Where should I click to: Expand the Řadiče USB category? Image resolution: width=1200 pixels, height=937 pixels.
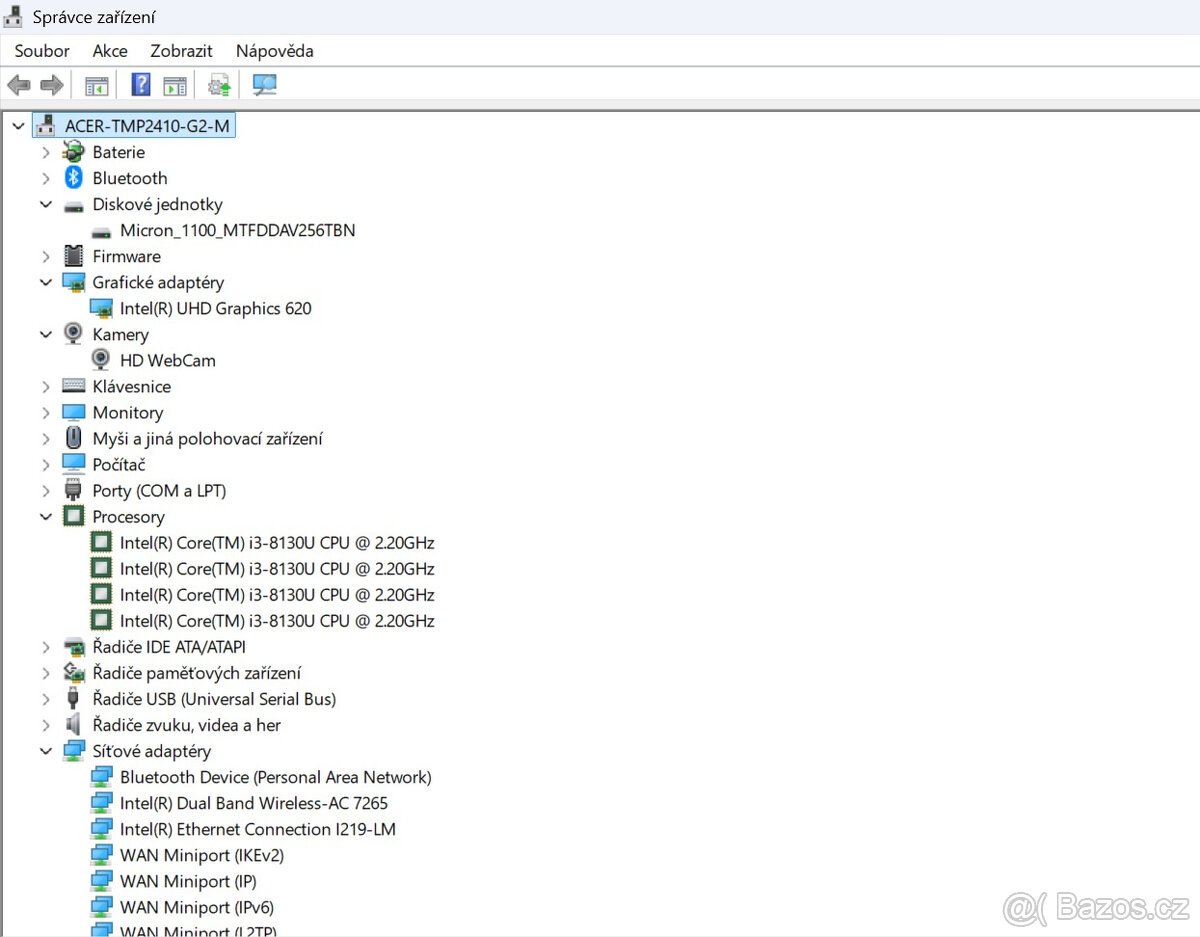pyautogui.click(x=45, y=698)
